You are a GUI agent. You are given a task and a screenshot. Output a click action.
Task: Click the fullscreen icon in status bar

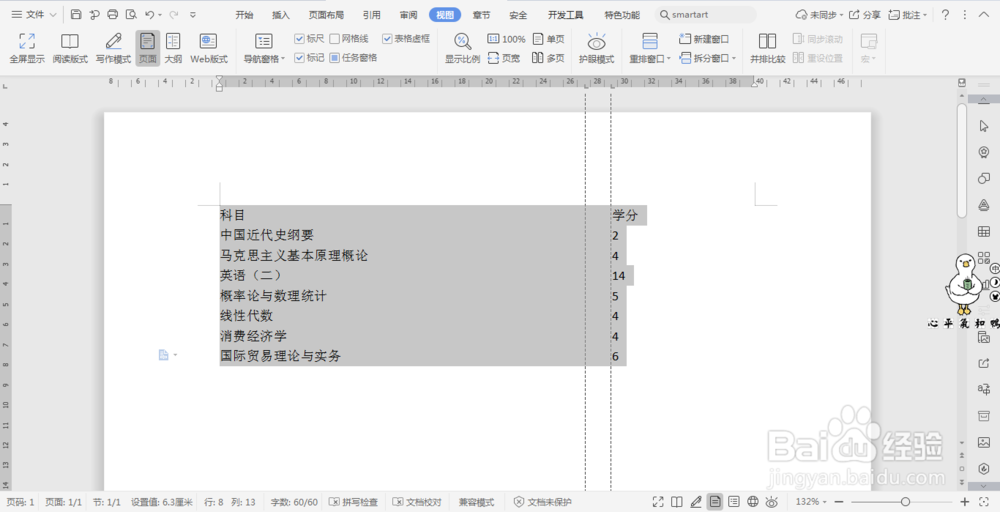pos(658,502)
